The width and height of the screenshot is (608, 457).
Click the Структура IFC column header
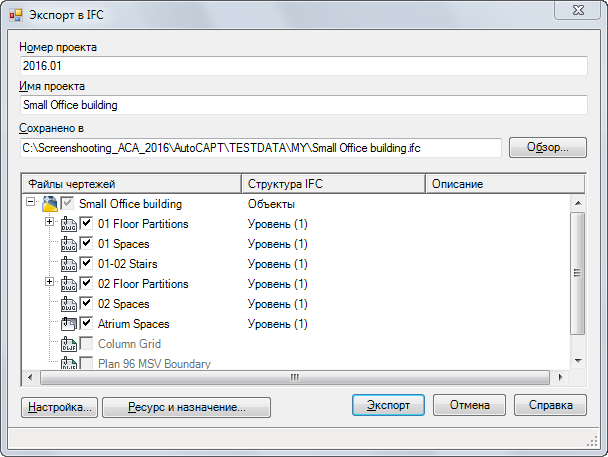[333, 184]
